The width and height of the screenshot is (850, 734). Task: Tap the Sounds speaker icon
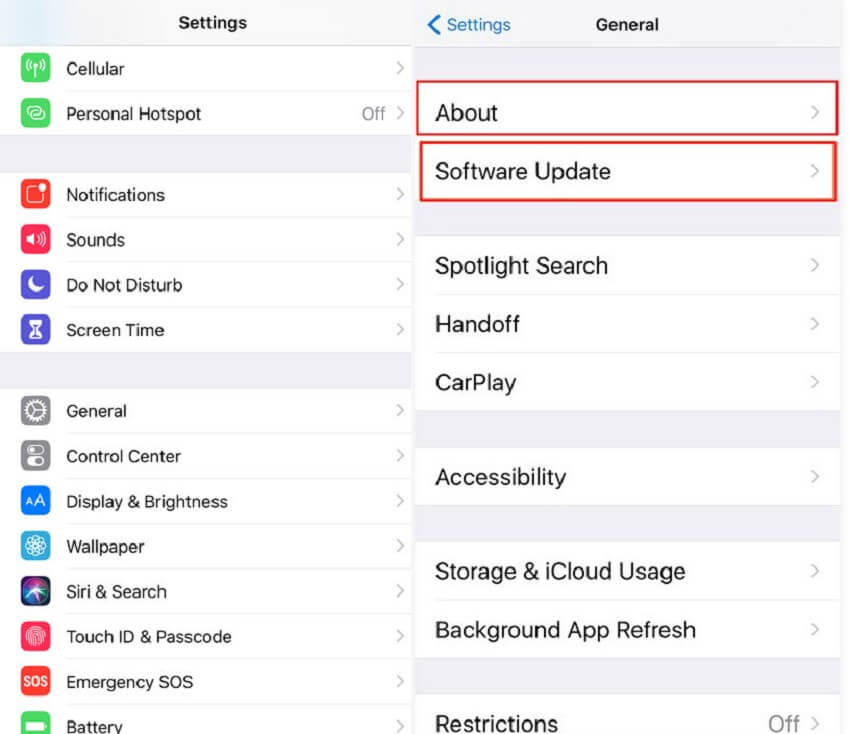[35, 240]
